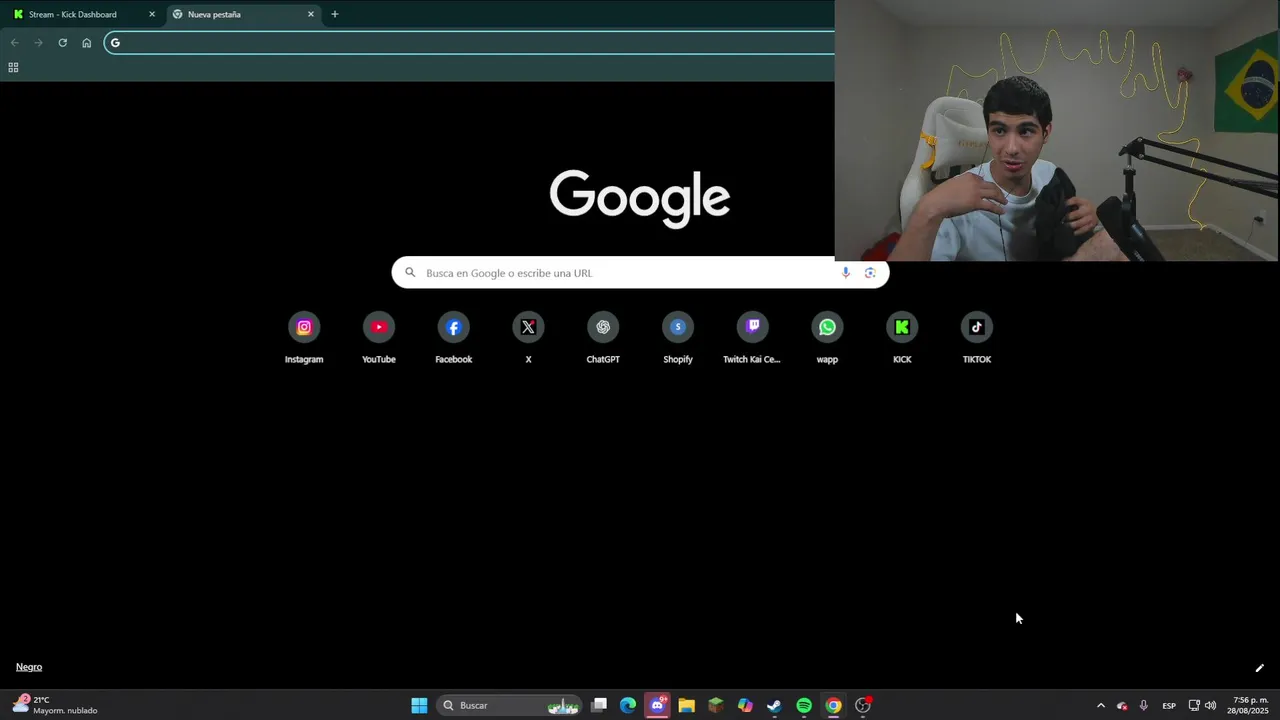Viewport: 1280px width, 720px height.
Task: Click the taskbar Buscar search box
Action: coord(510,706)
